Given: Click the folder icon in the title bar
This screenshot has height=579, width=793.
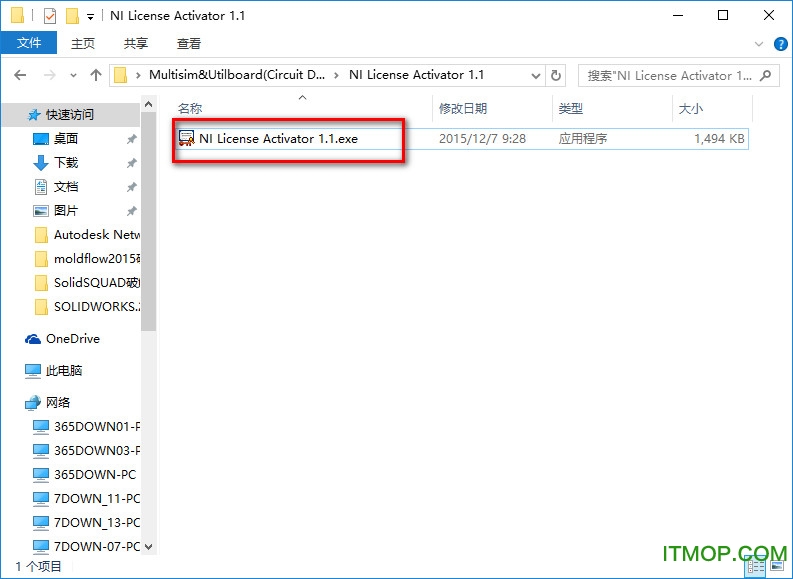Looking at the screenshot, I should (18, 16).
